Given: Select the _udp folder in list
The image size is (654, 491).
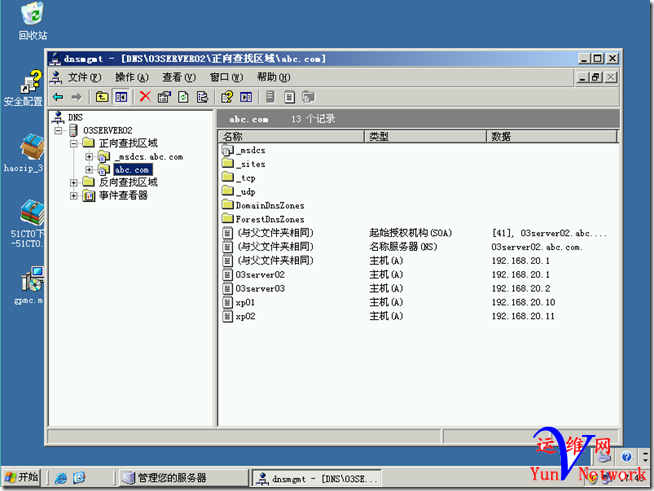Looking at the screenshot, I should 246,192.
